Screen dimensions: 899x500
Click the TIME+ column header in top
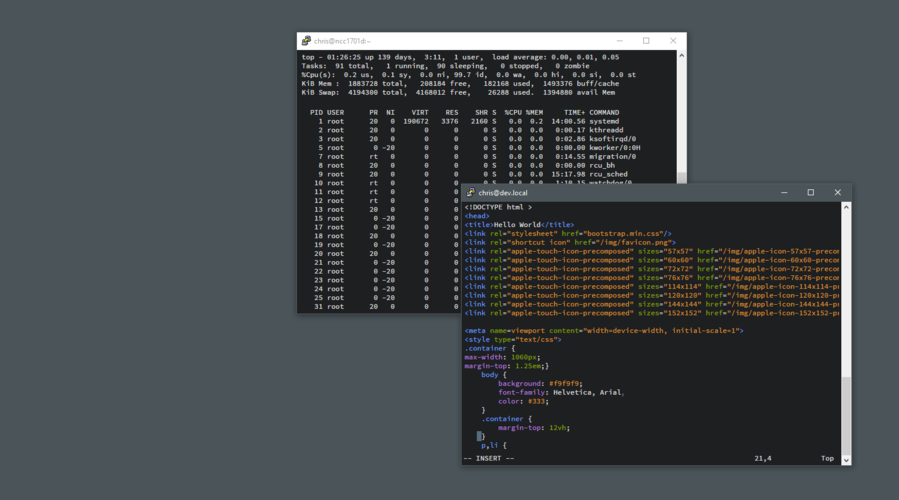(574, 112)
